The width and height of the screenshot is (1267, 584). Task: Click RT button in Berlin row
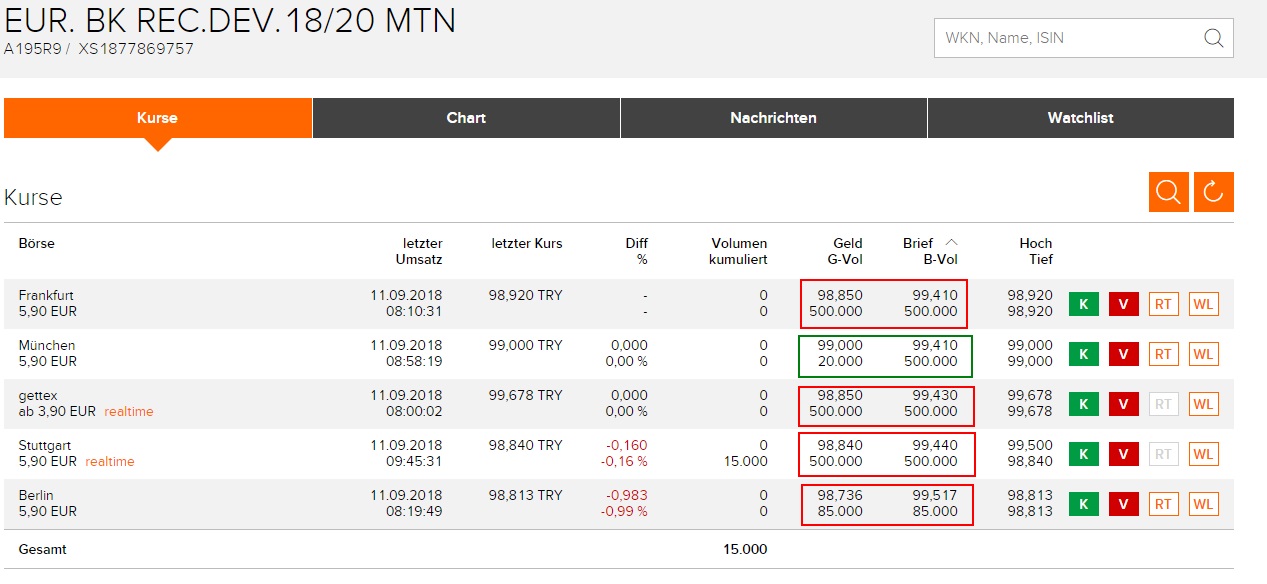(x=1163, y=504)
